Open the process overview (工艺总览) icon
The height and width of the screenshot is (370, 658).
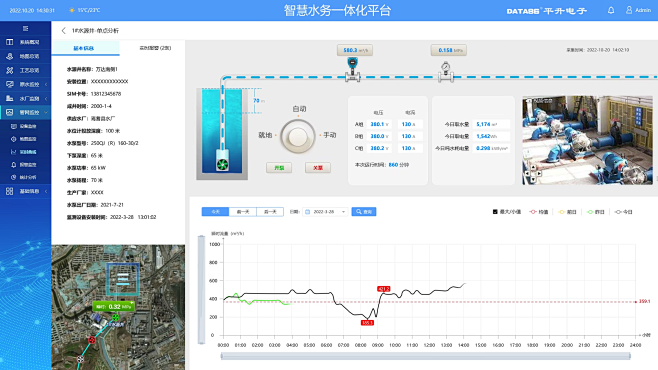coord(10,70)
